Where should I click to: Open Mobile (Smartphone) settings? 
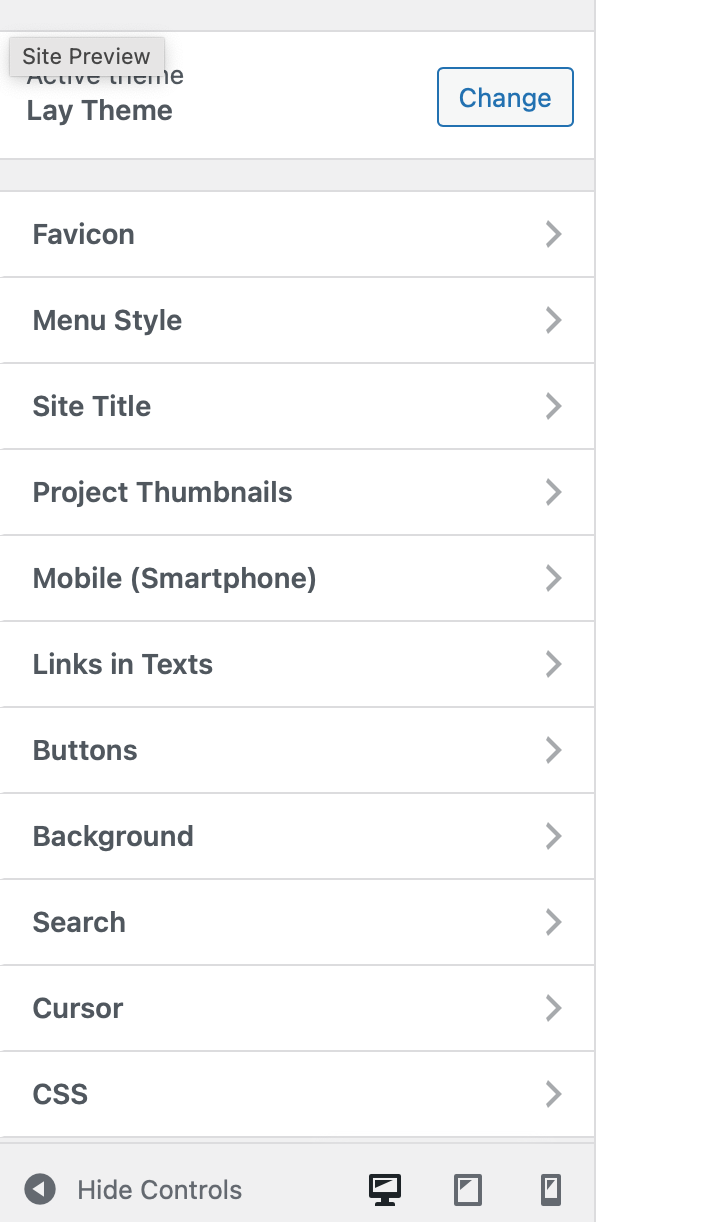coord(297,578)
